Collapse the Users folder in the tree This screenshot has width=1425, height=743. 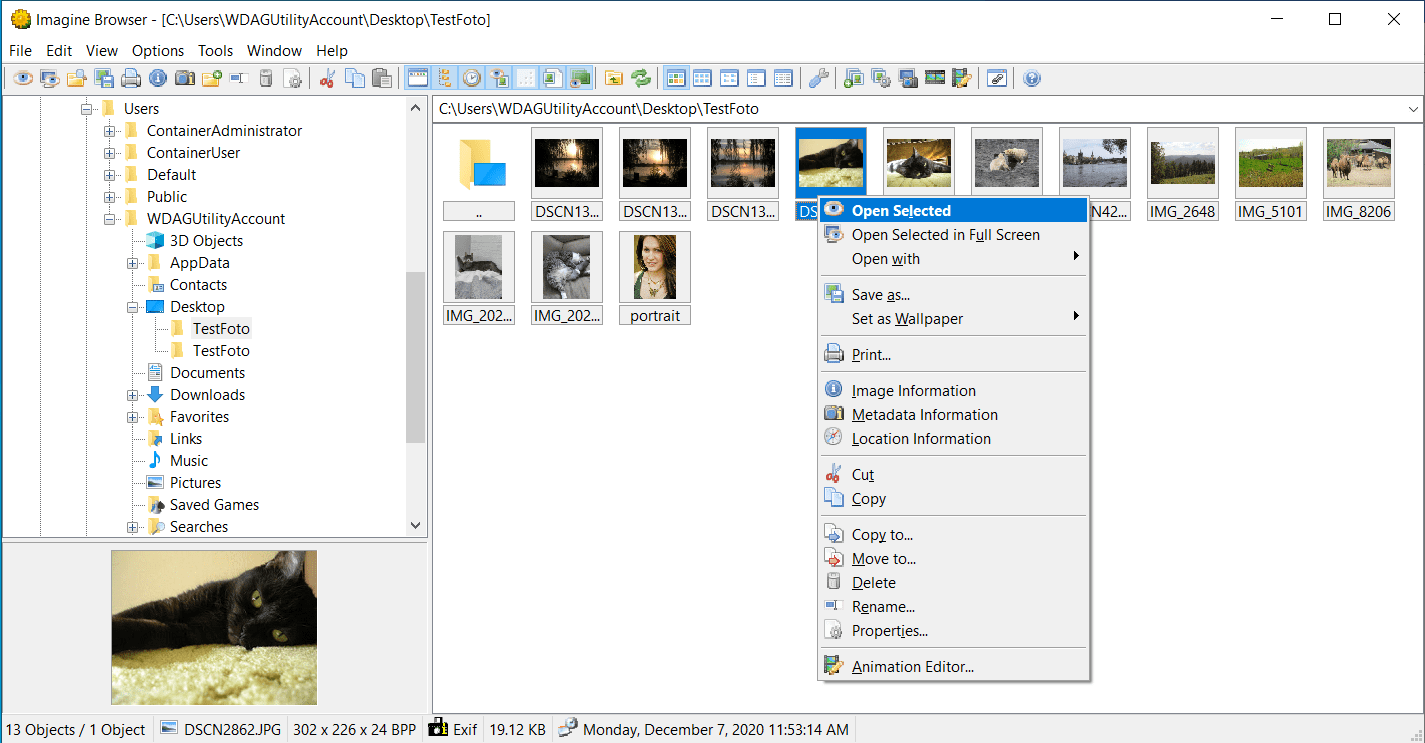87,109
